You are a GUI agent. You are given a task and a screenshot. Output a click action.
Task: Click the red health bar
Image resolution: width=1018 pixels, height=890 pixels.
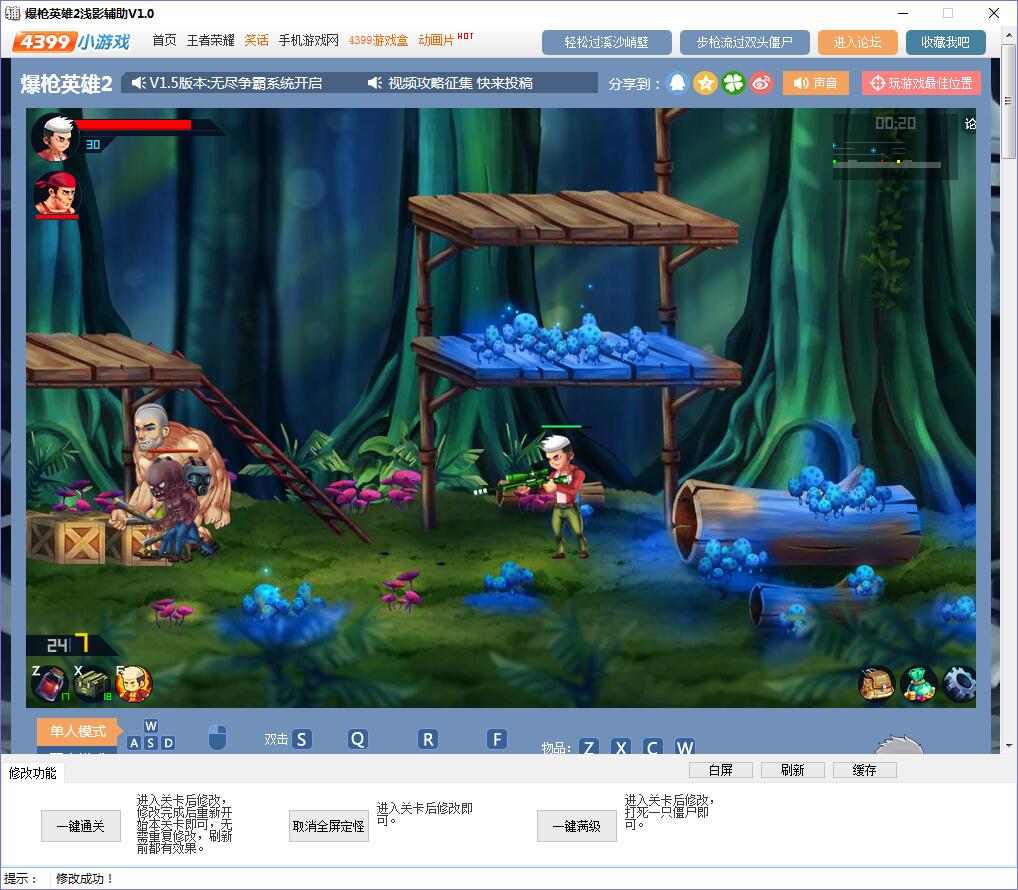pos(133,125)
